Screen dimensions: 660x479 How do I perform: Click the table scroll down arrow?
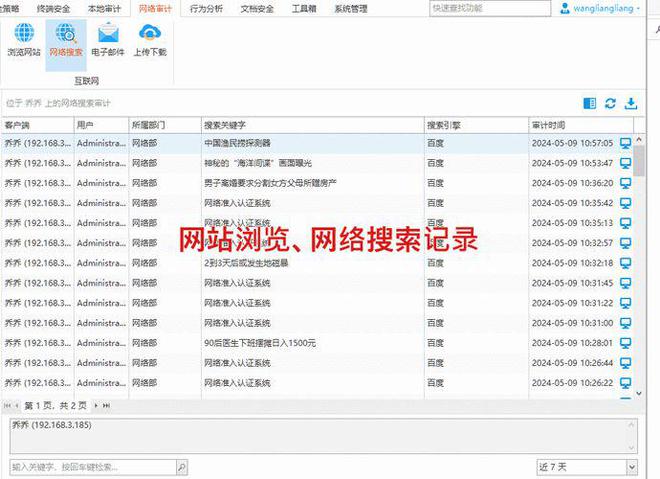click(639, 393)
